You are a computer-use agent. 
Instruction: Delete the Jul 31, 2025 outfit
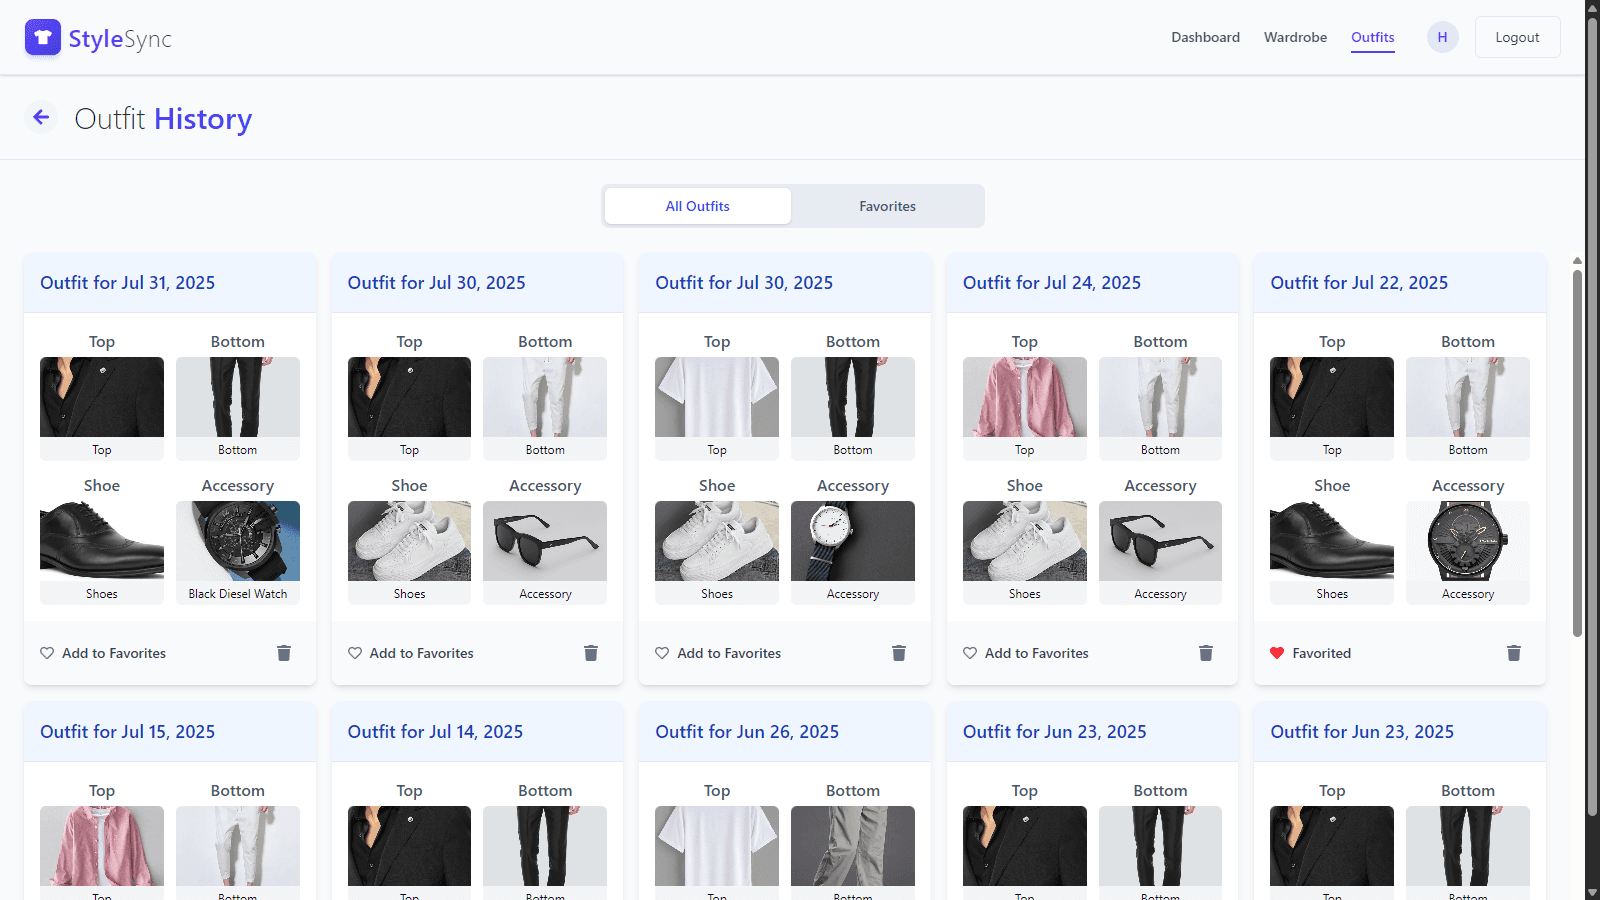point(284,653)
